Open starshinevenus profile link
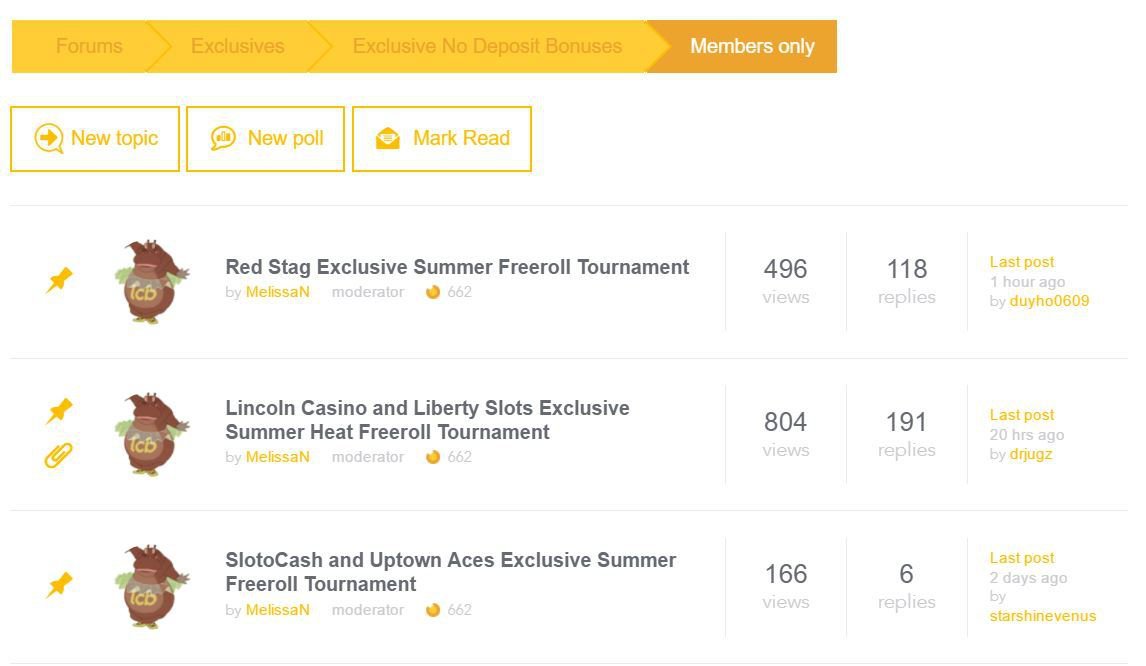The height and width of the screenshot is (666, 1146). (1043, 616)
